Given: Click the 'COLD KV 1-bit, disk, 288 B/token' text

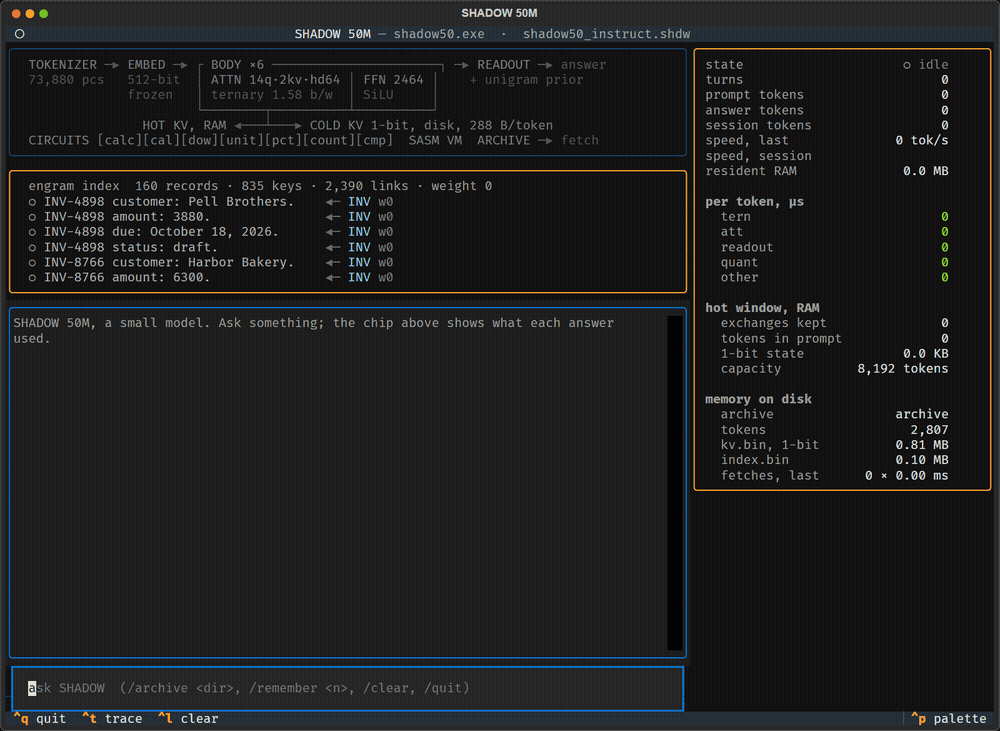Looking at the screenshot, I should point(431,126).
